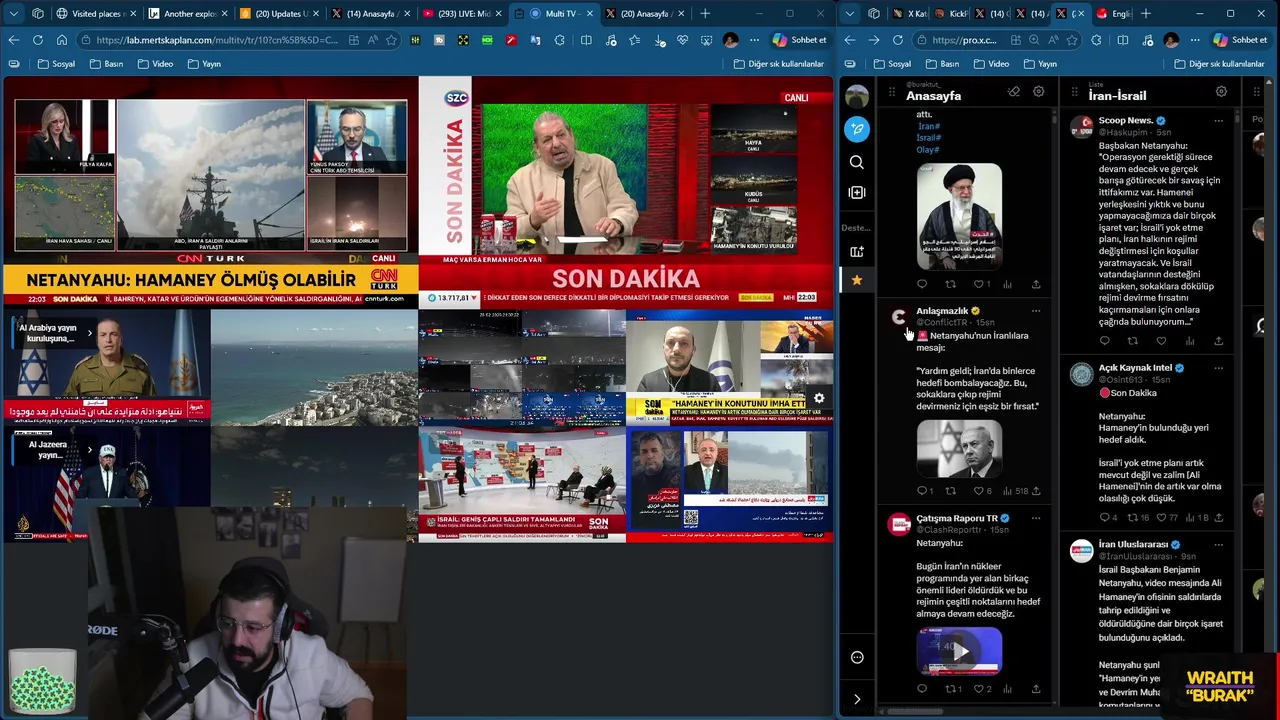Open the settings gear on Multi TV grid

point(819,398)
